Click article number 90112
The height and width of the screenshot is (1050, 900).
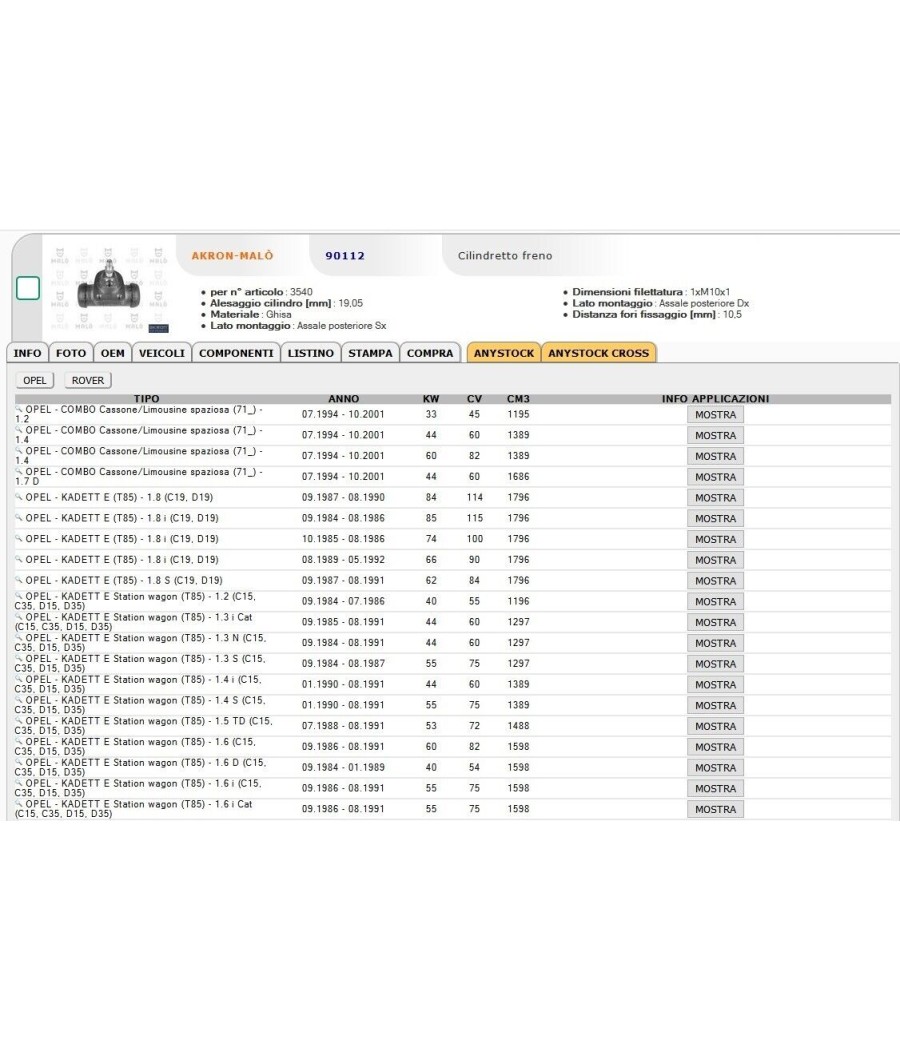pyautogui.click(x=345, y=255)
